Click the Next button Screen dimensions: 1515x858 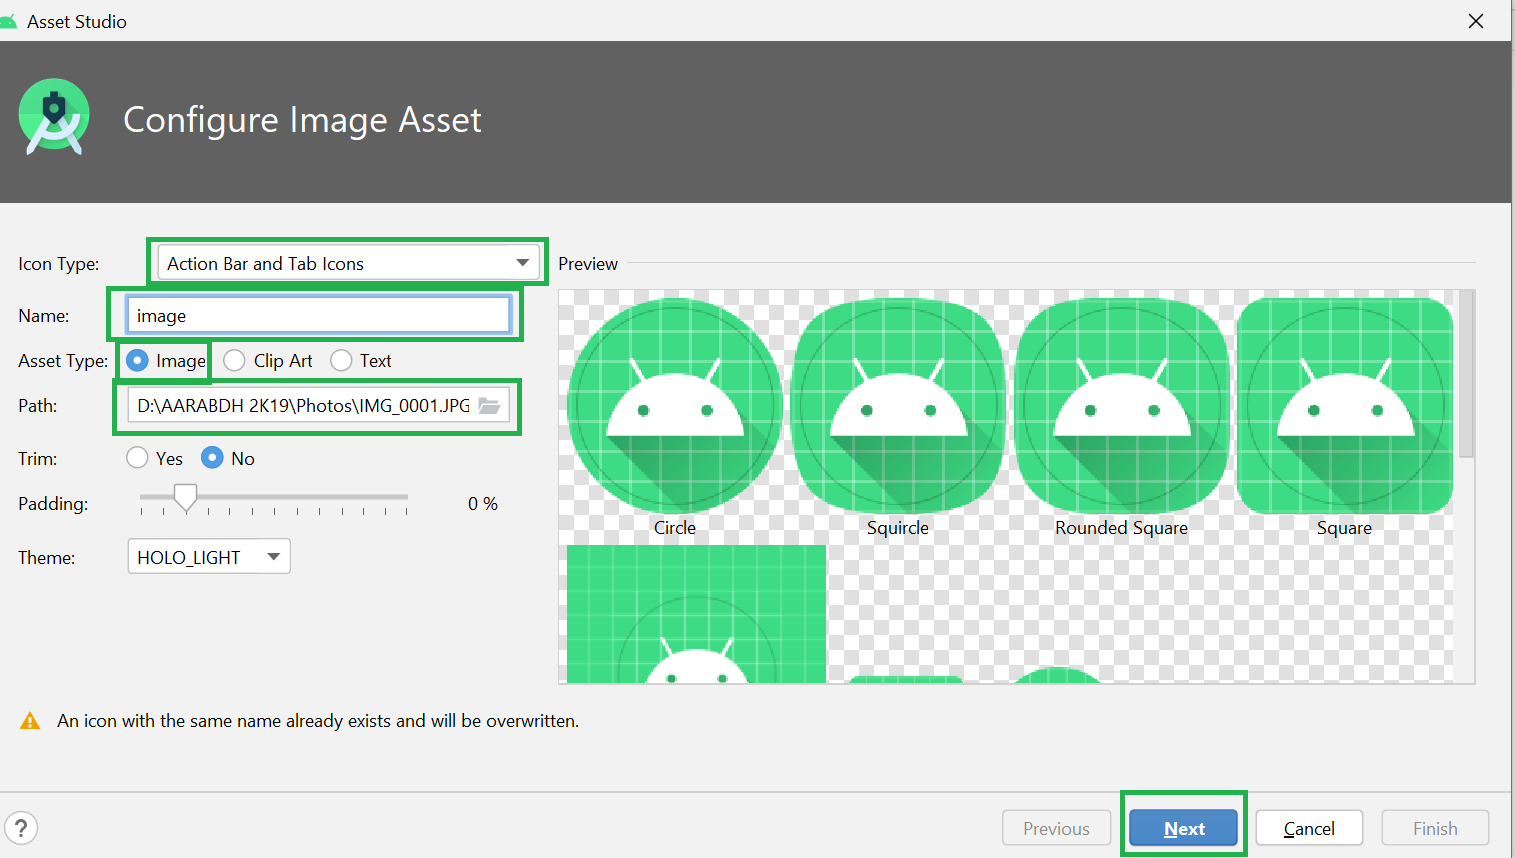click(x=1183, y=828)
